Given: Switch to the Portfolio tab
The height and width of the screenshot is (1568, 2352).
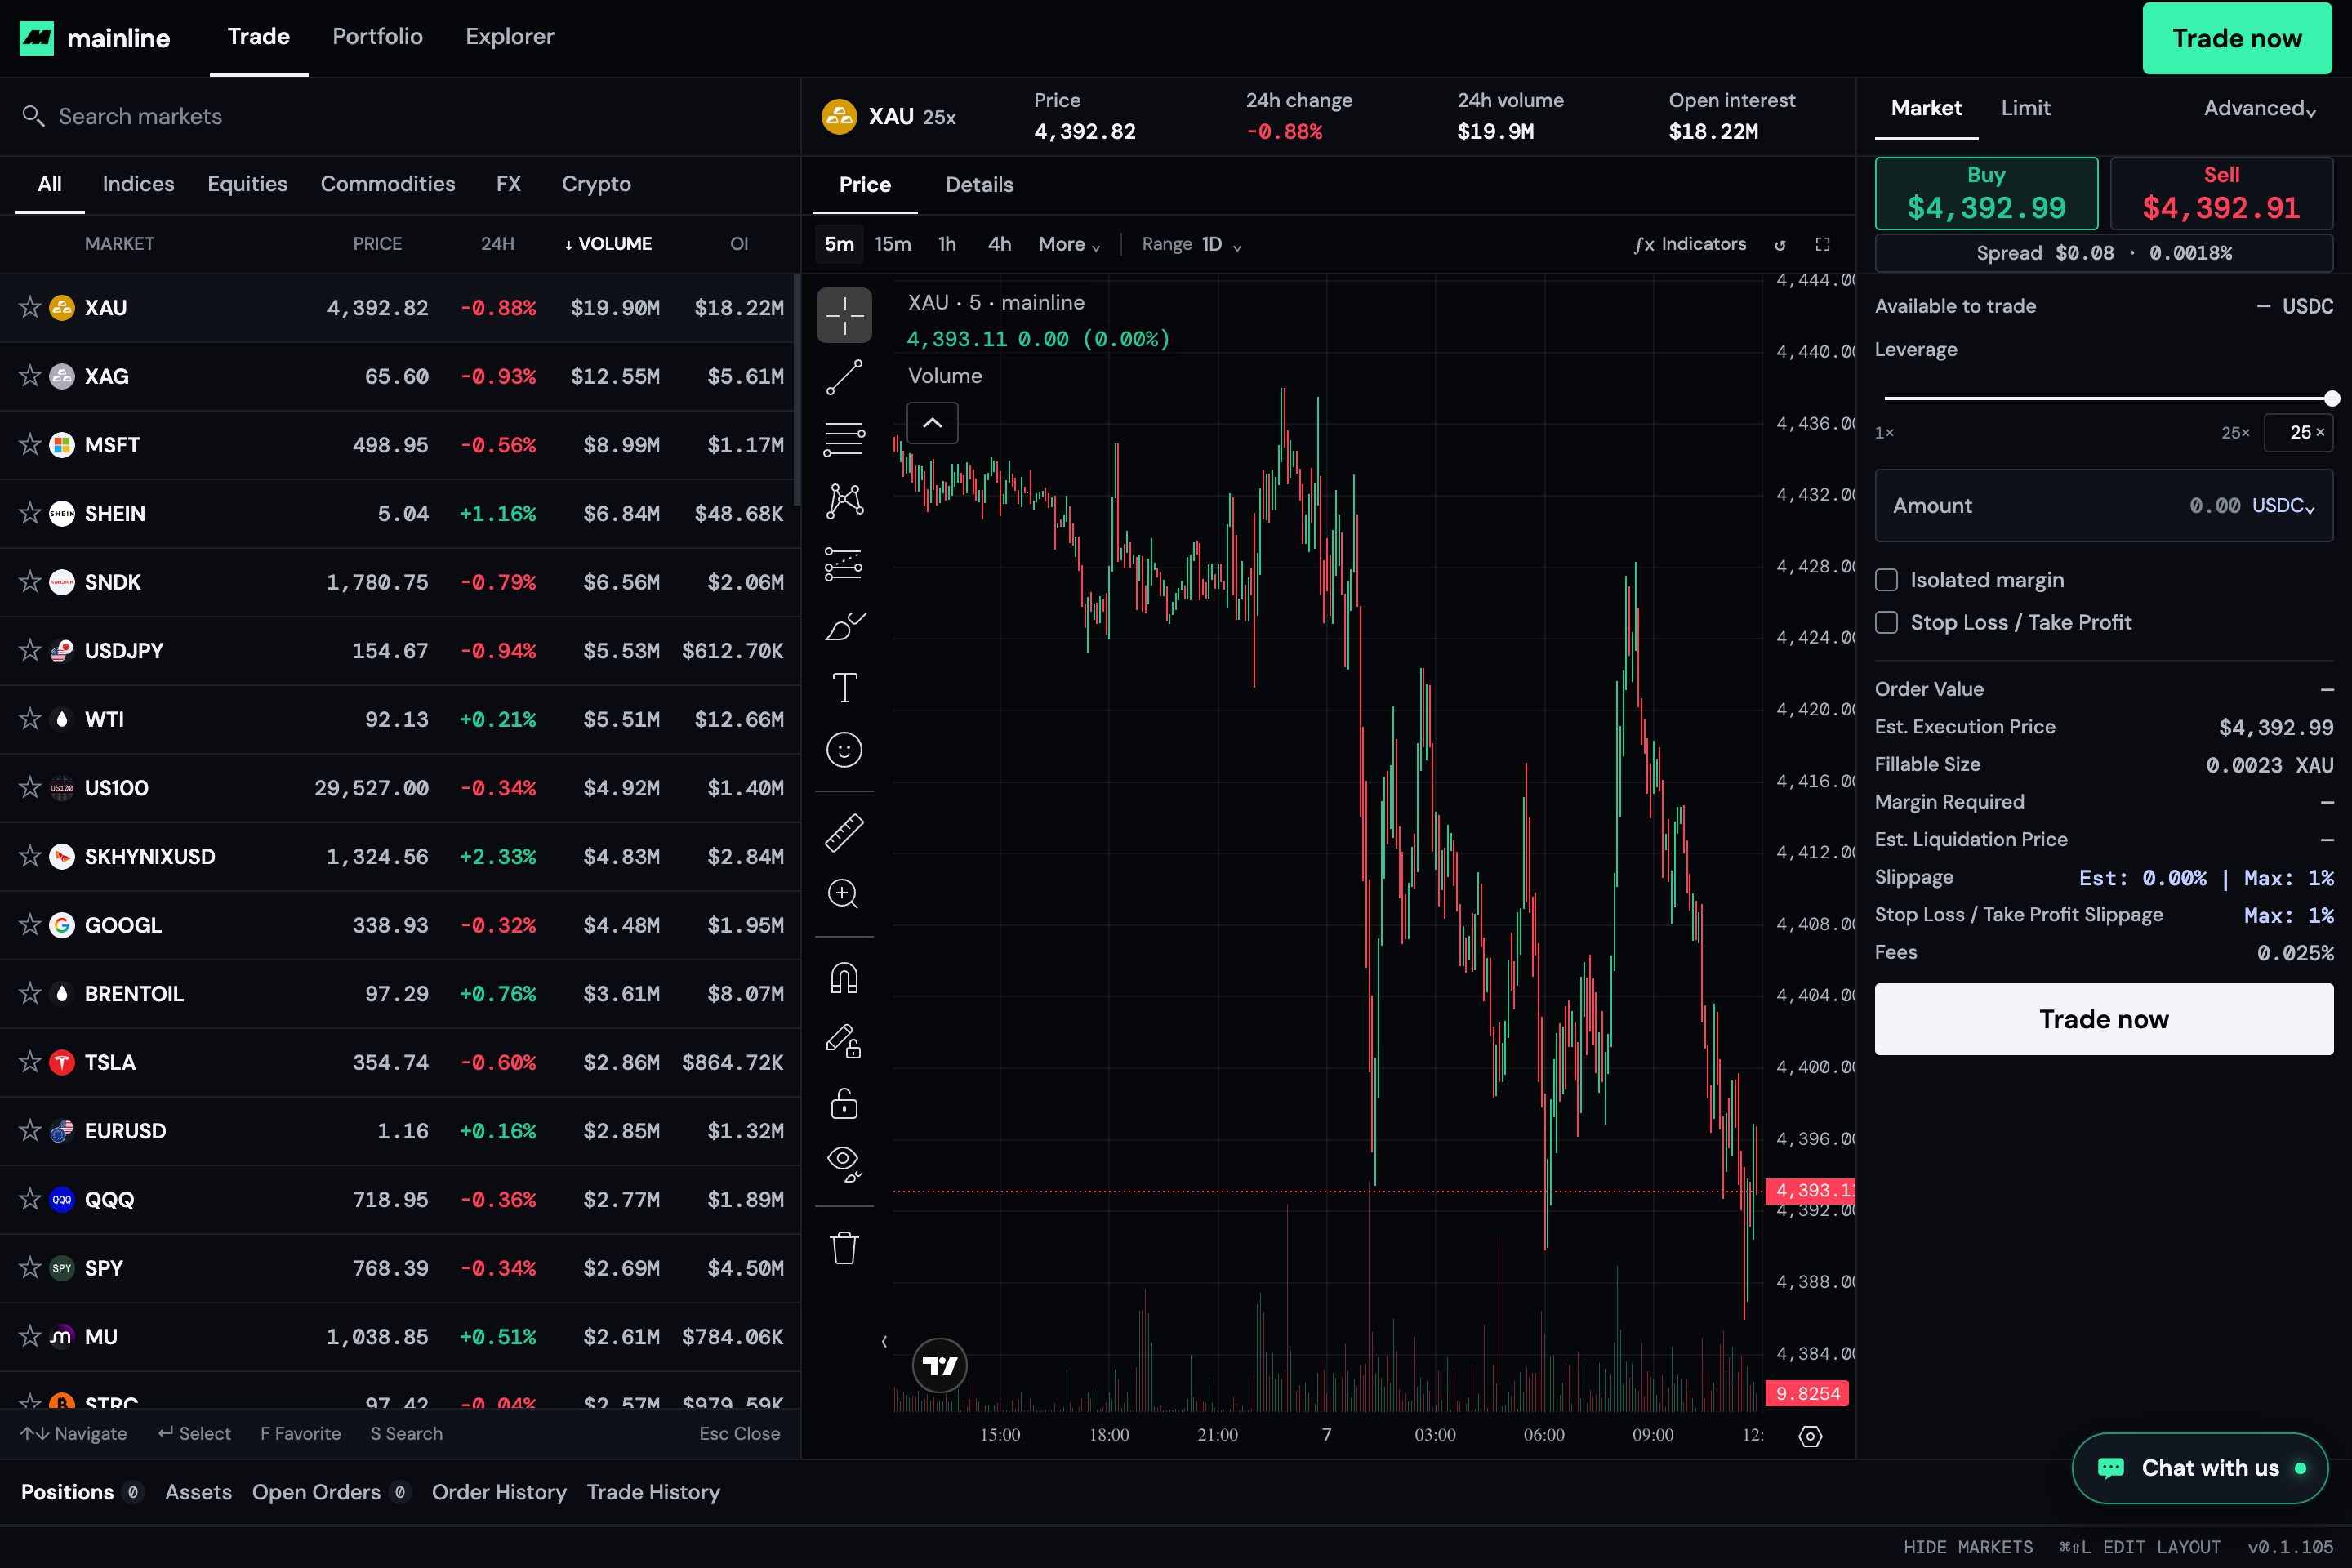Looking at the screenshot, I should click(x=377, y=37).
